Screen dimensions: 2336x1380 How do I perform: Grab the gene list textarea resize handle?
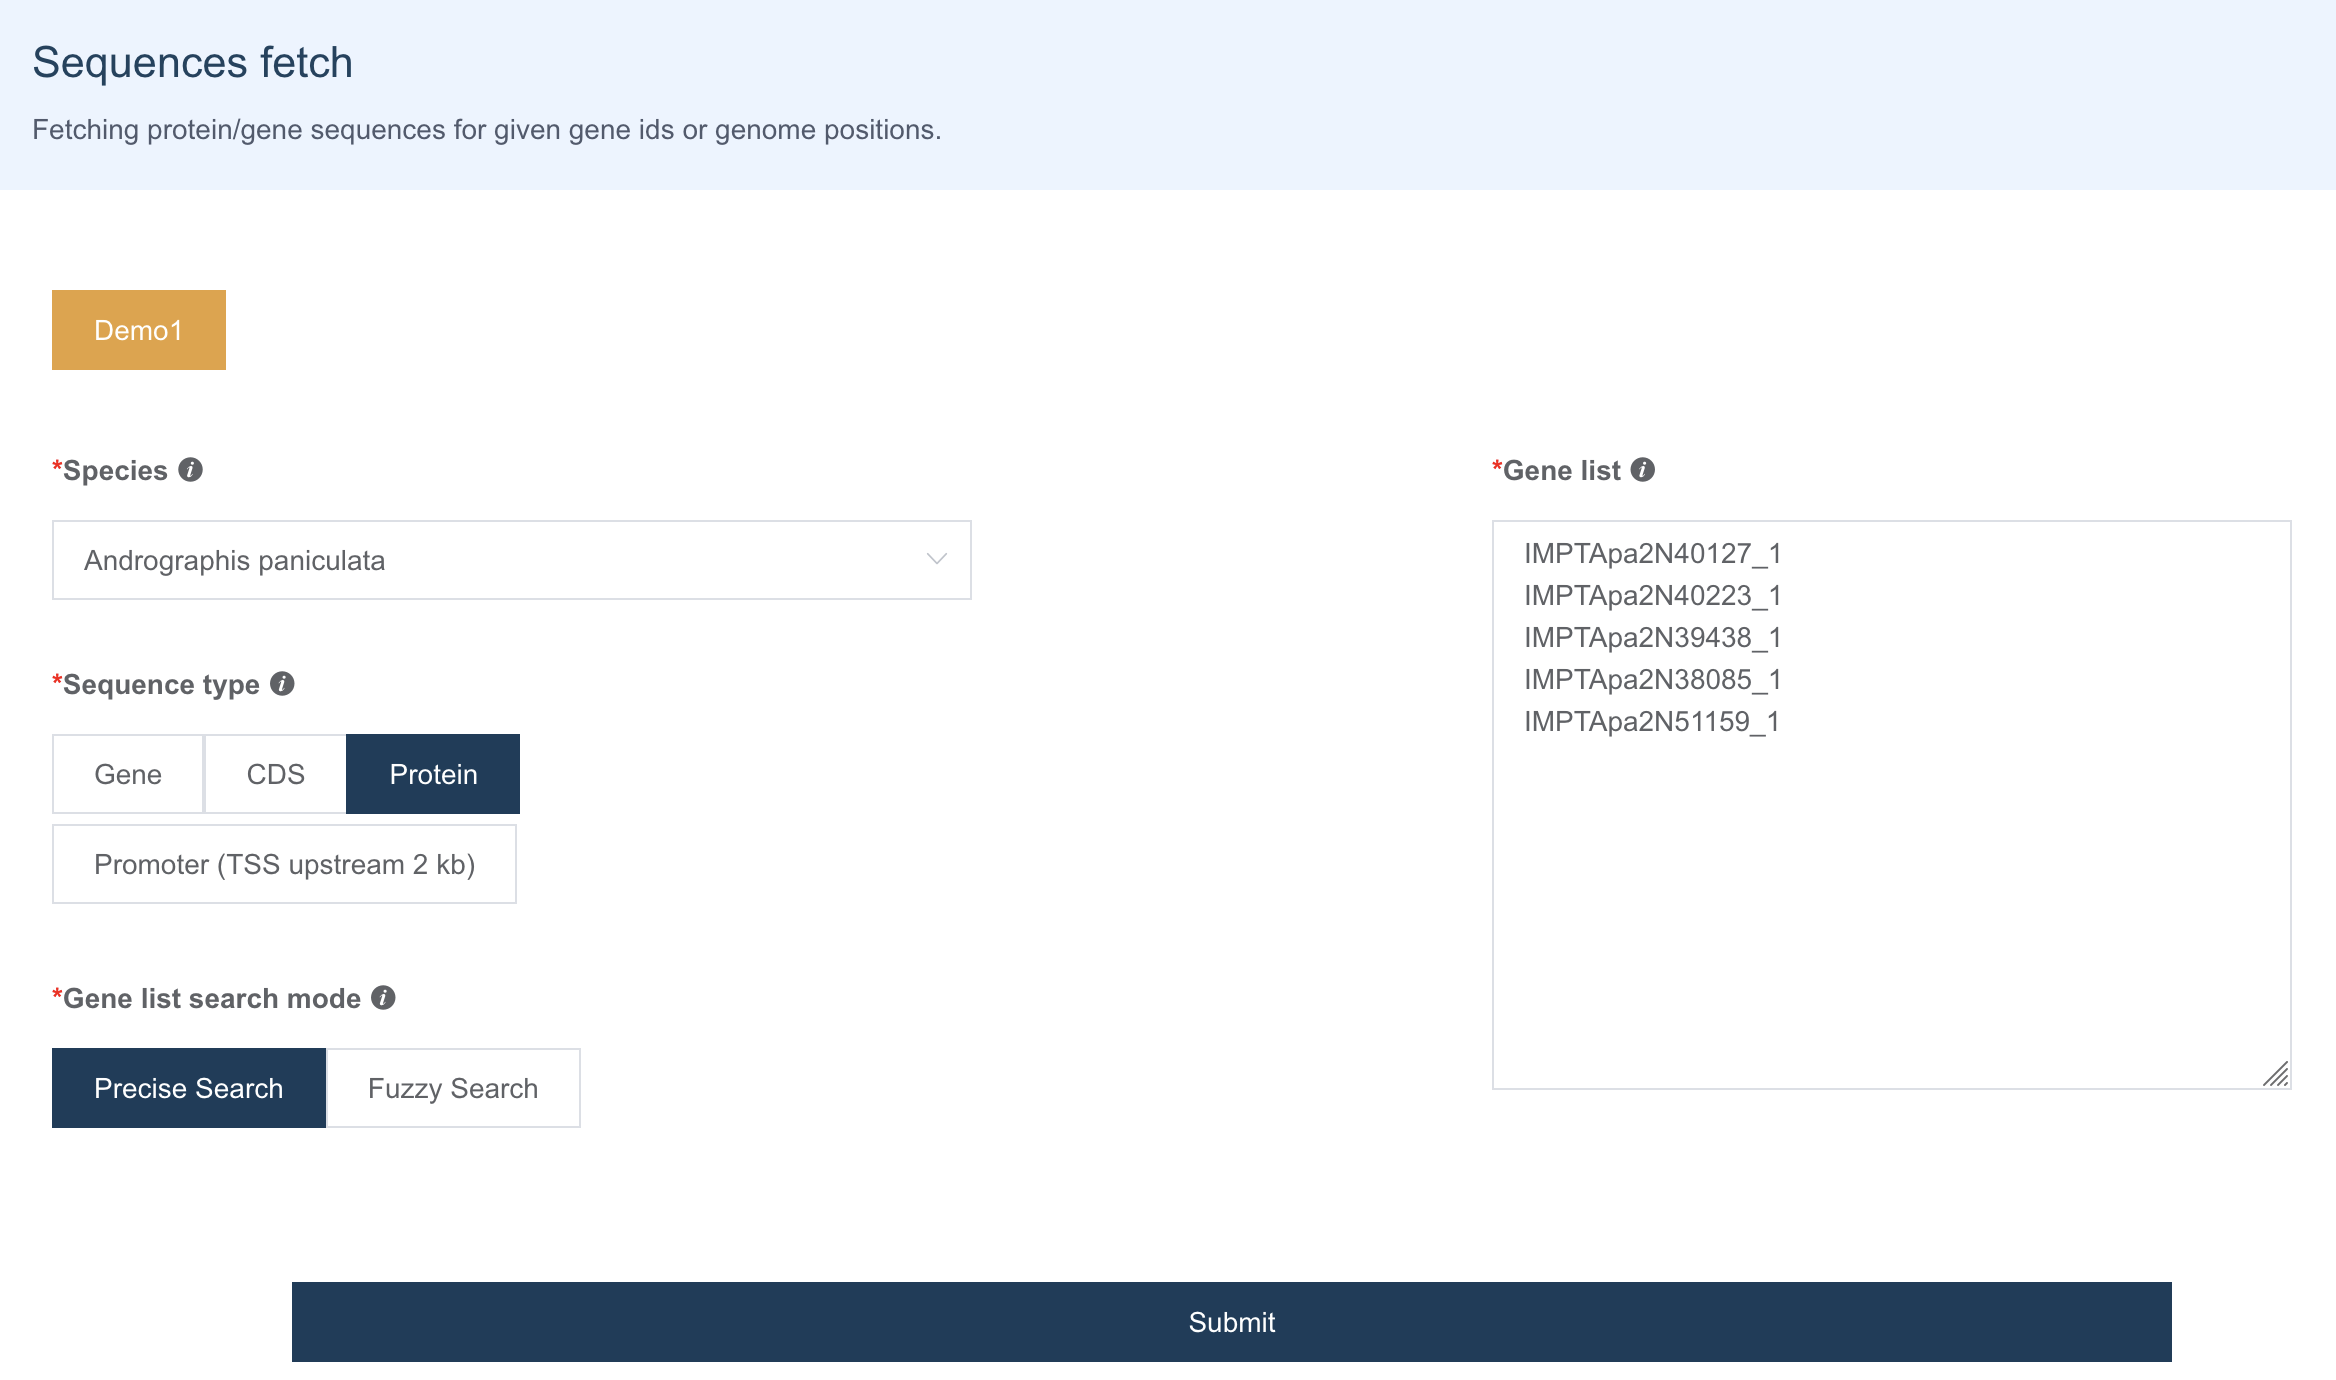tap(2276, 1075)
